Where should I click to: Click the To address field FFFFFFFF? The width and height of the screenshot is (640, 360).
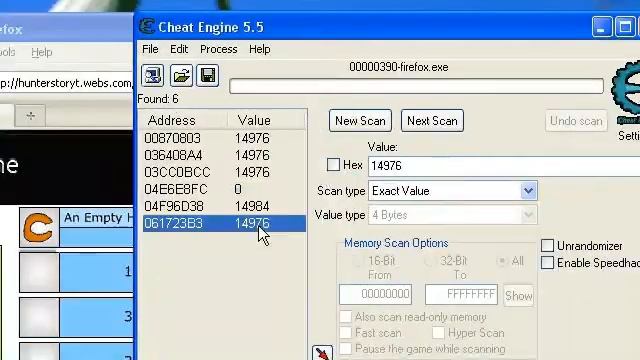pyautogui.click(x=461, y=294)
